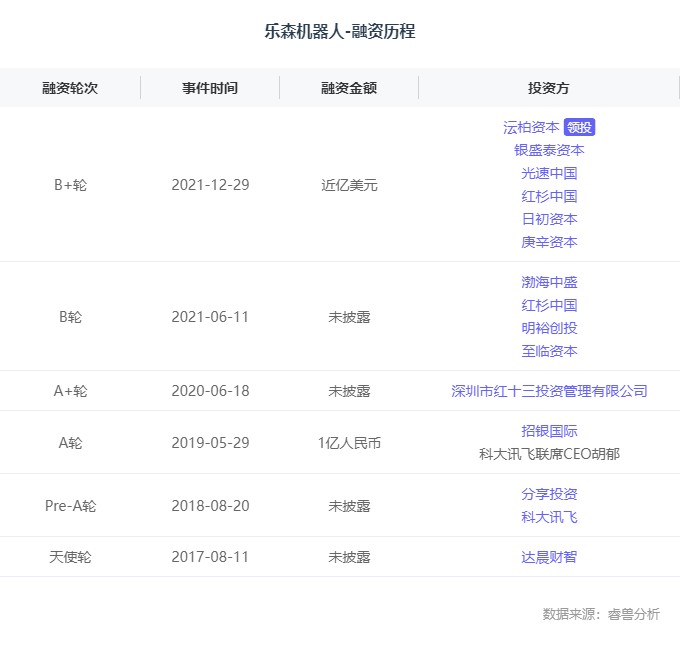The image size is (680, 650).
Task: Click the 融资轮次 column header
Action: (70, 88)
